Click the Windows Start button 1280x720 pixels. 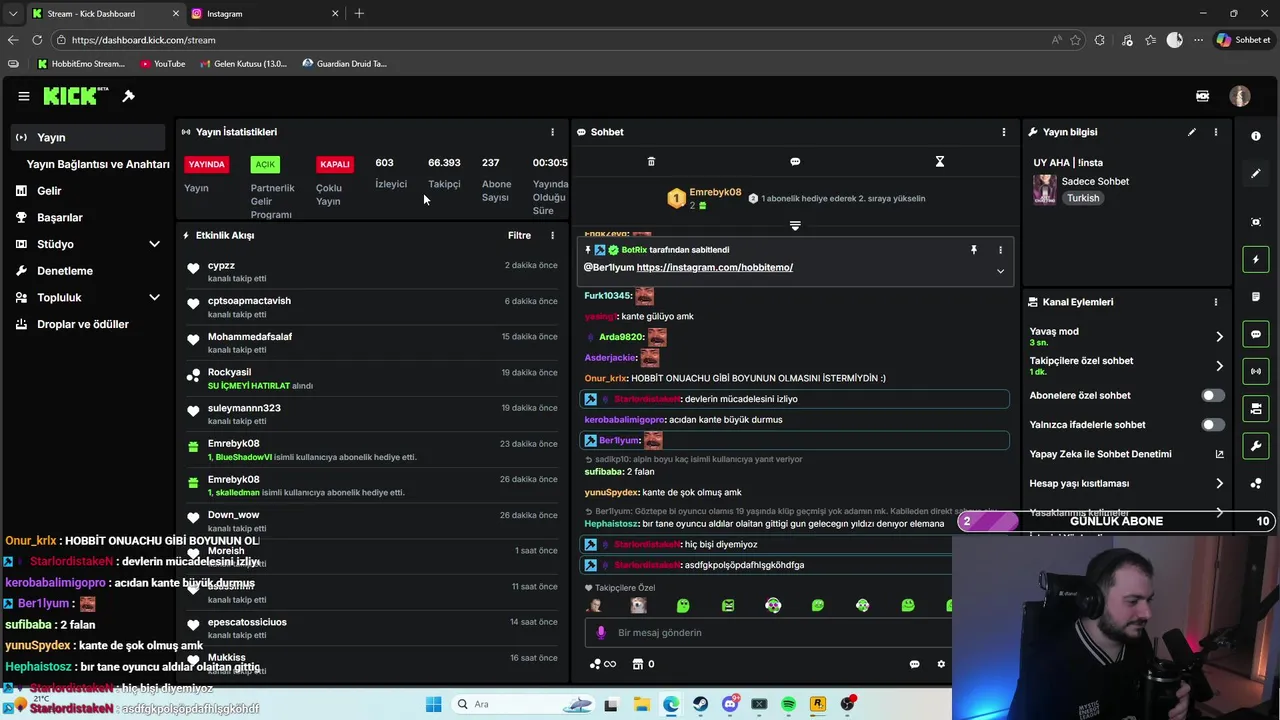click(433, 704)
